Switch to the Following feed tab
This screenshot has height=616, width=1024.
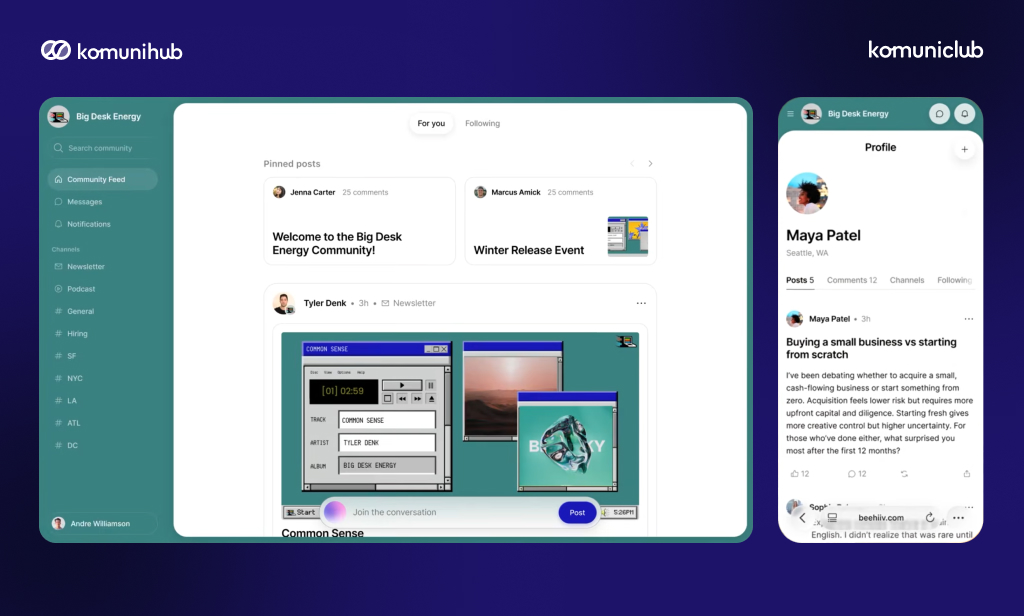point(482,123)
